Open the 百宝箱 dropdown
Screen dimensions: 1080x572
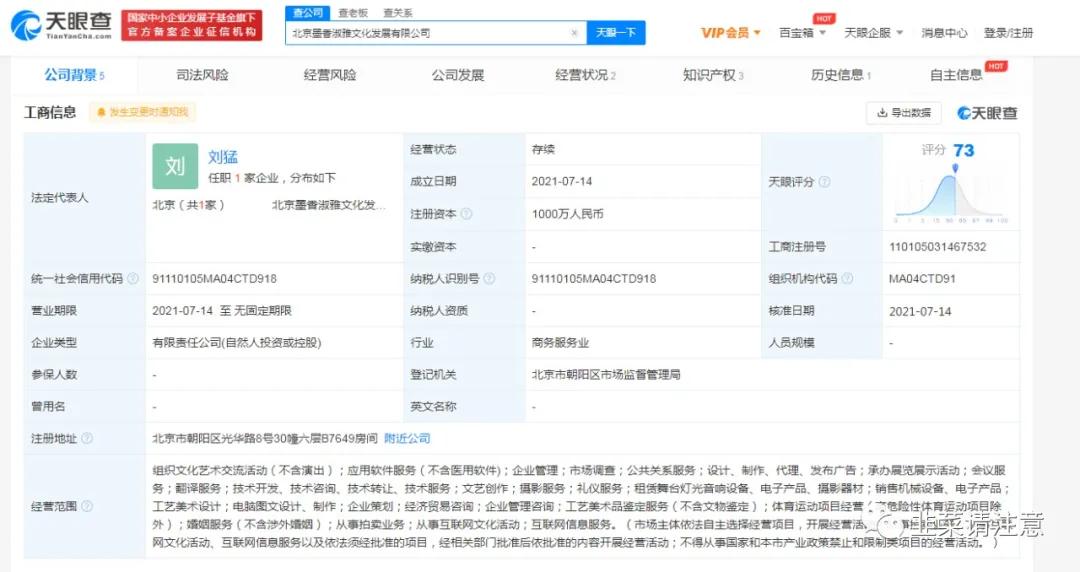pyautogui.click(x=802, y=32)
